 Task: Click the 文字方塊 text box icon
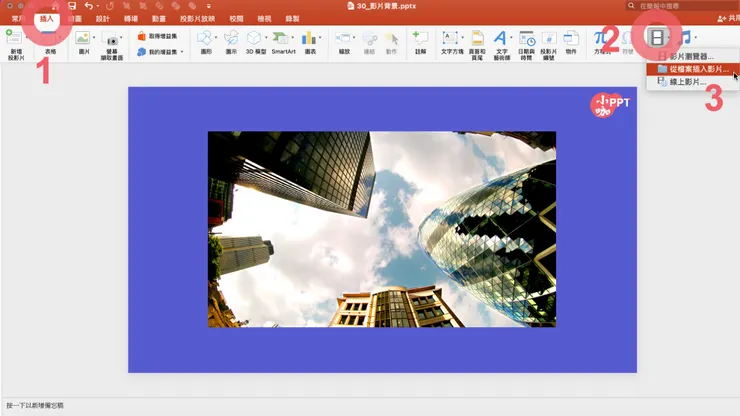coord(450,38)
